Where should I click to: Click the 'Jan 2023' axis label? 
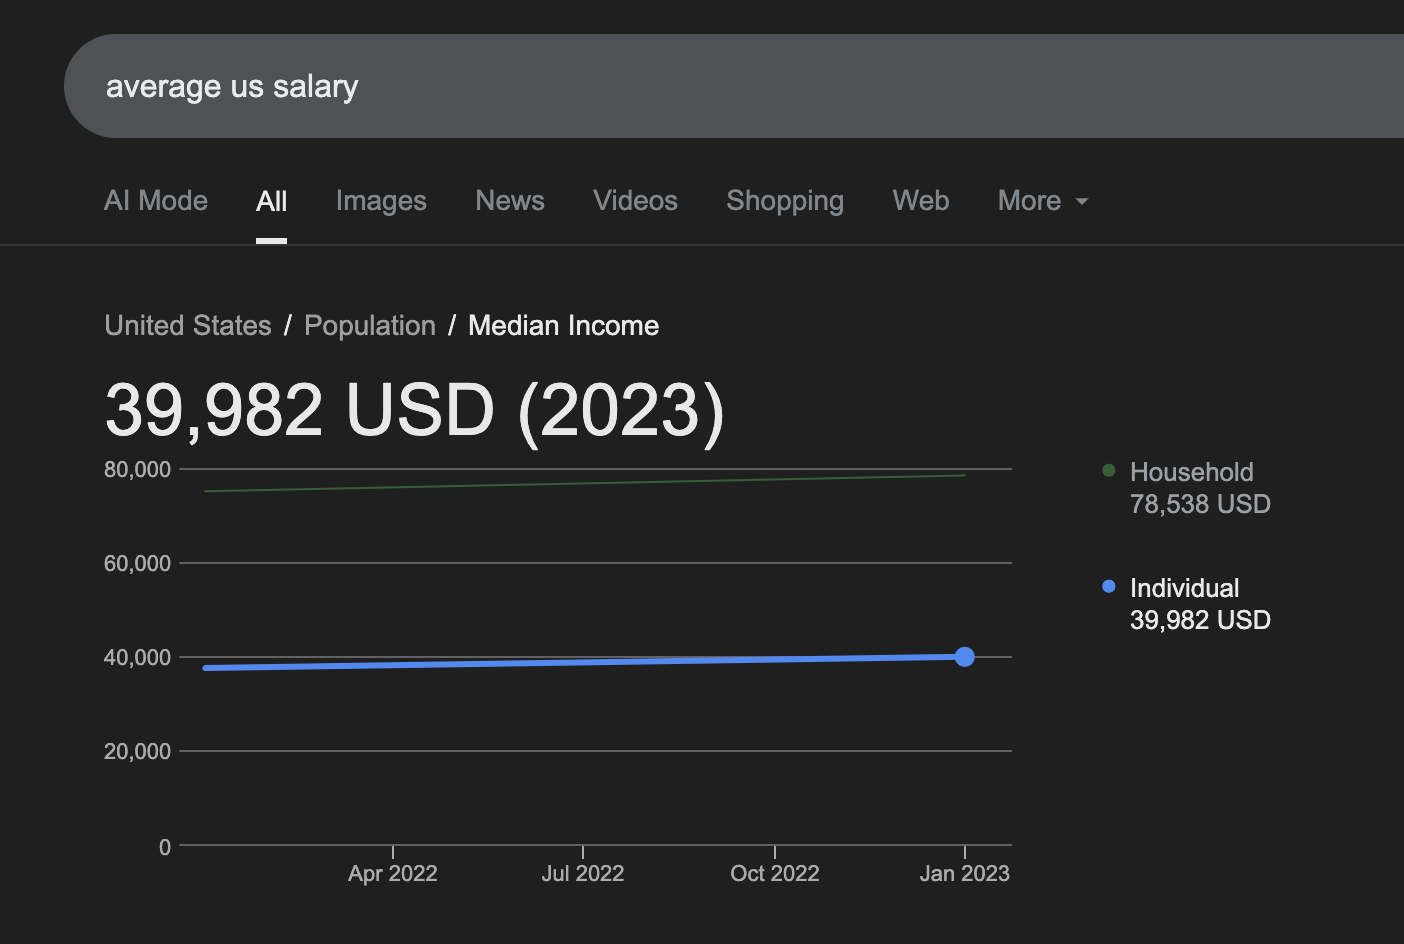[964, 873]
